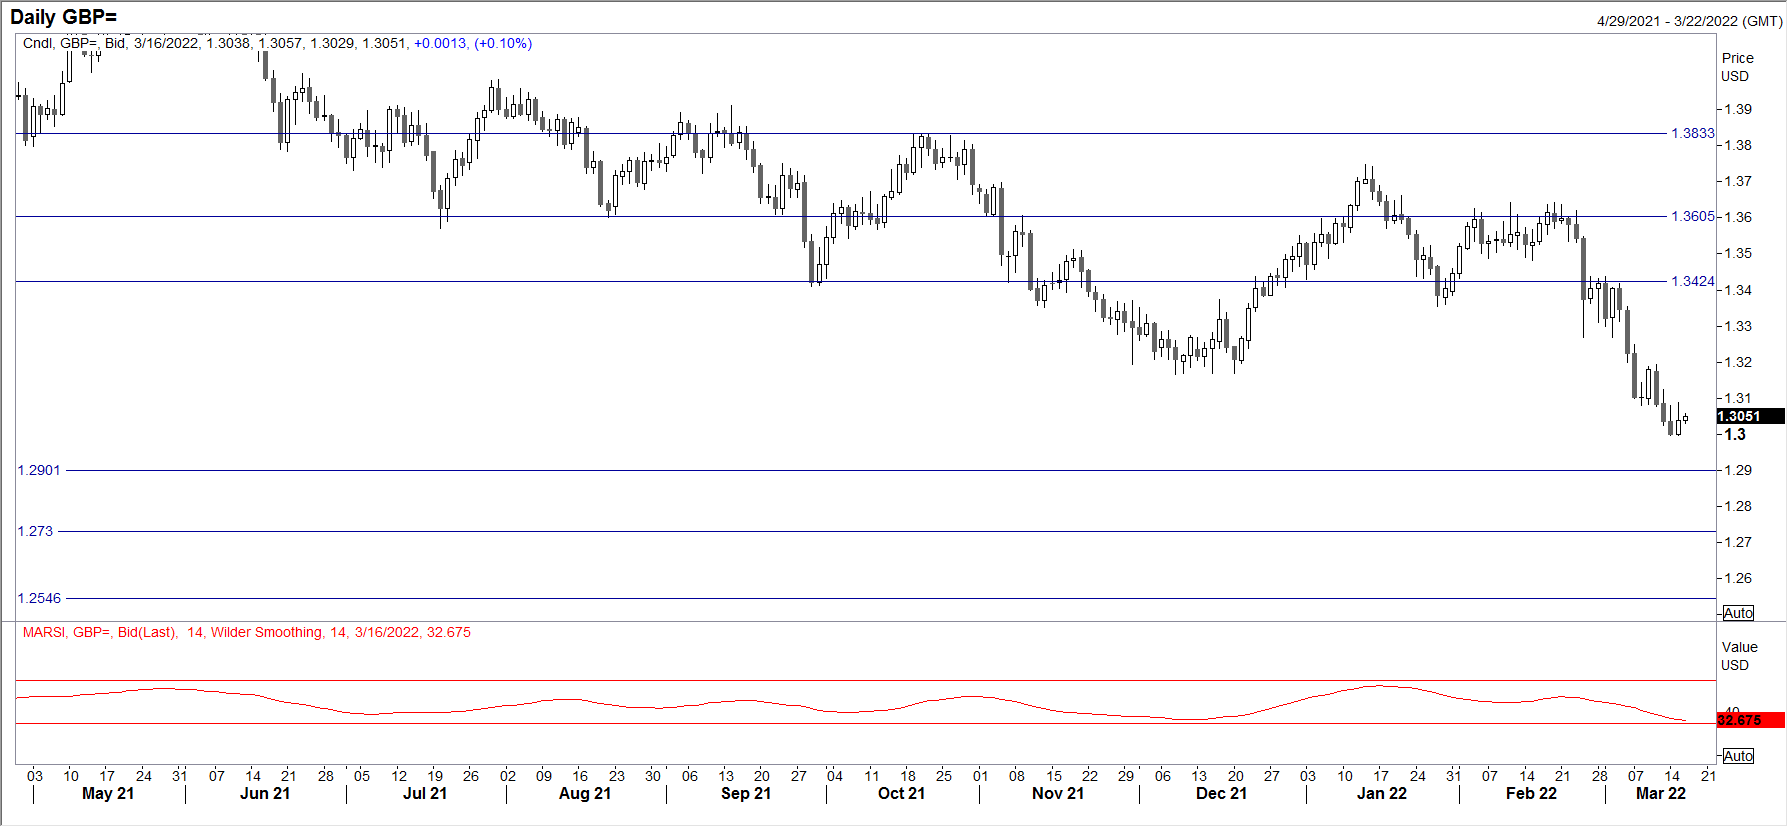Click the Aug 21 month label
The height and width of the screenshot is (827, 1788).
click(x=585, y=793)
